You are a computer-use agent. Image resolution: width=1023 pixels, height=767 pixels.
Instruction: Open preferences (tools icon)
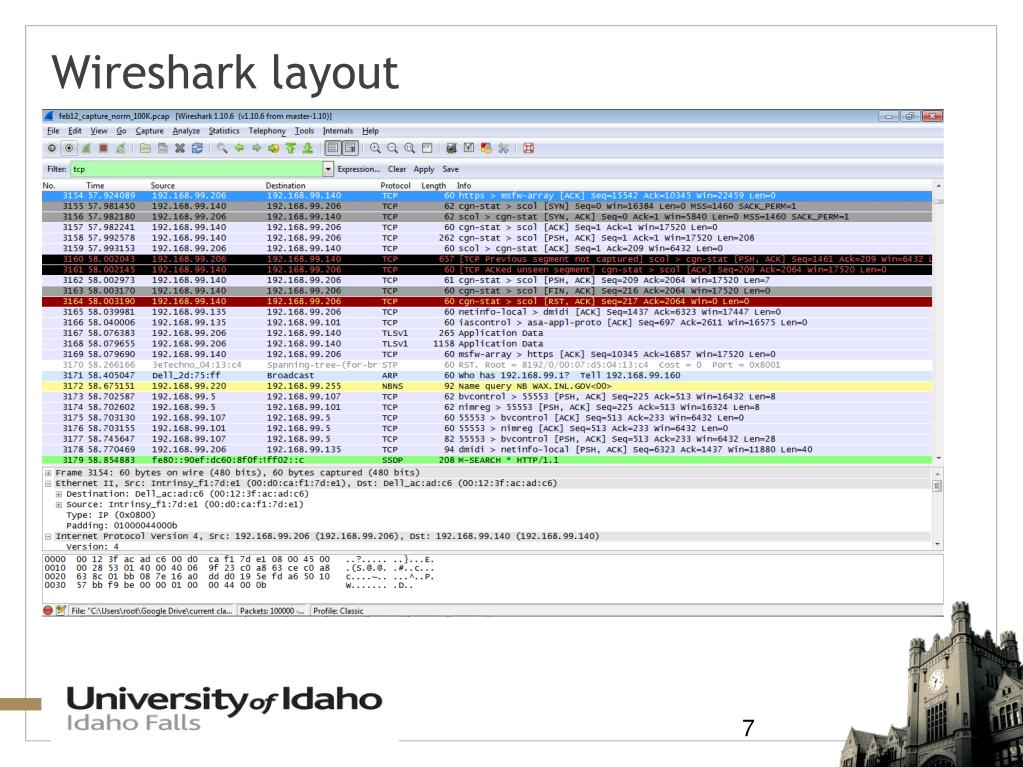pos(504,148)
